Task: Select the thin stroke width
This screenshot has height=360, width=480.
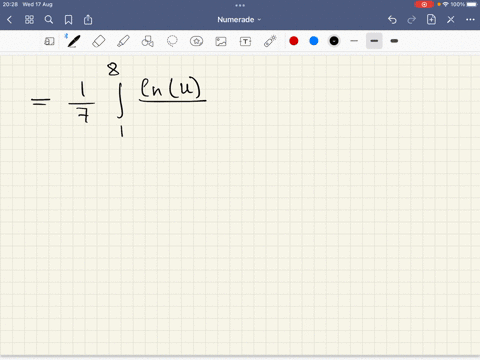Action: [354, 41]
